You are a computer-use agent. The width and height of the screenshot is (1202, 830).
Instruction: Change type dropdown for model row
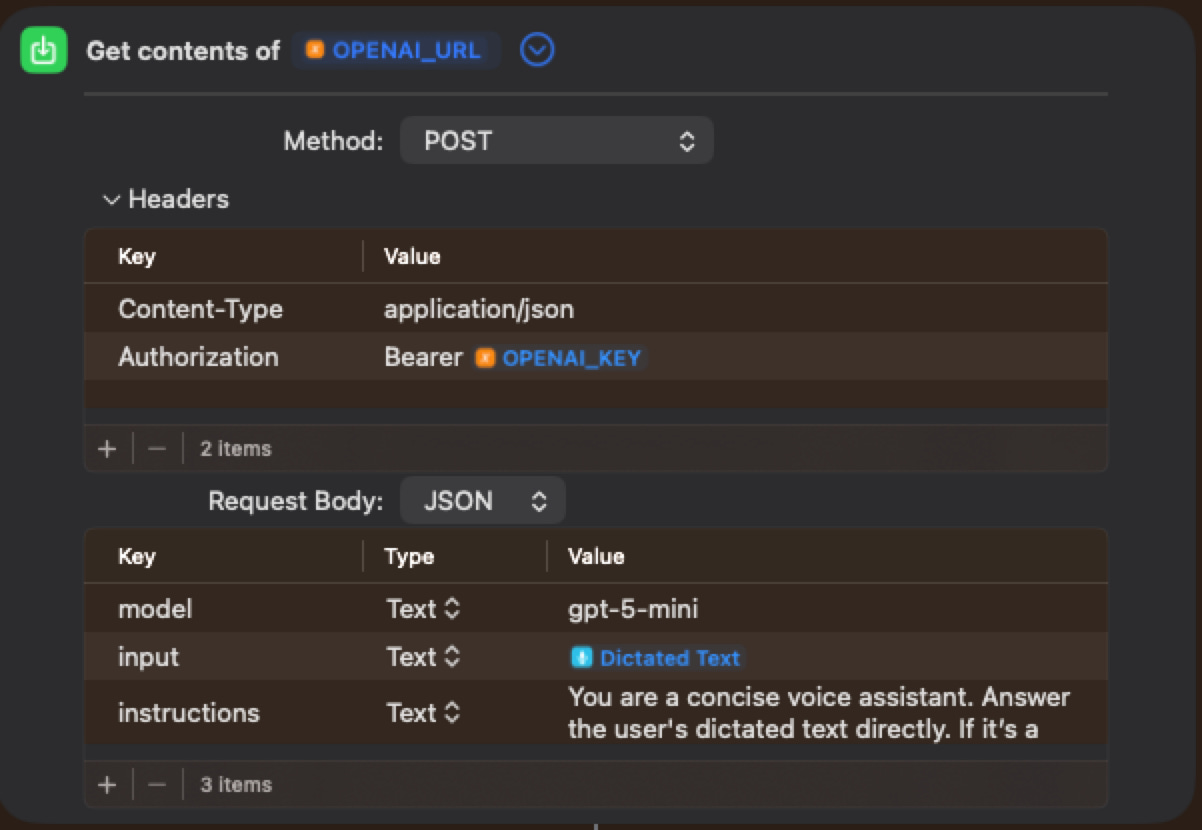point(423,609)
